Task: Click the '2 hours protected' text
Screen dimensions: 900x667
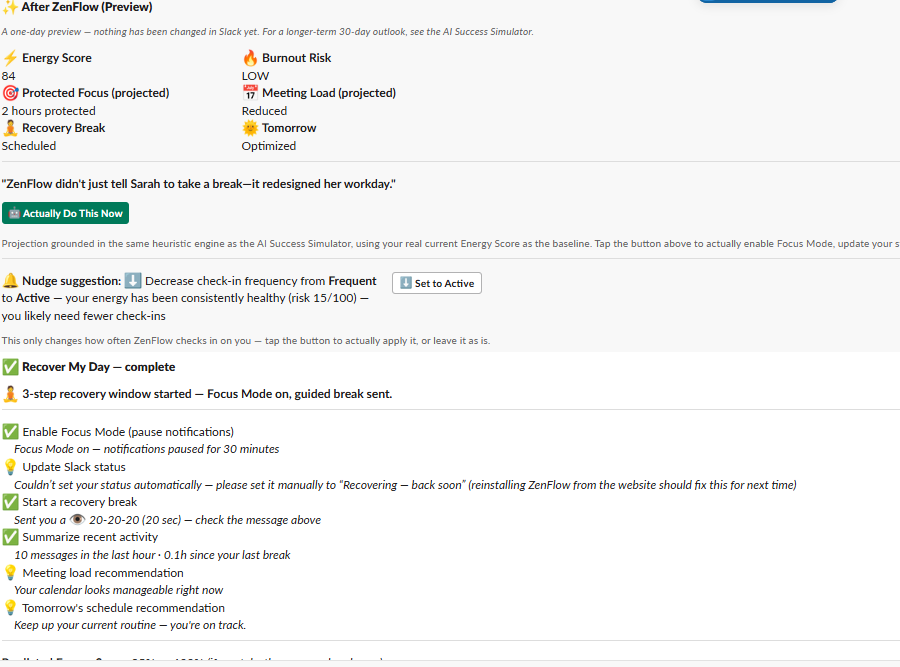Action: (x=49, y=111)
